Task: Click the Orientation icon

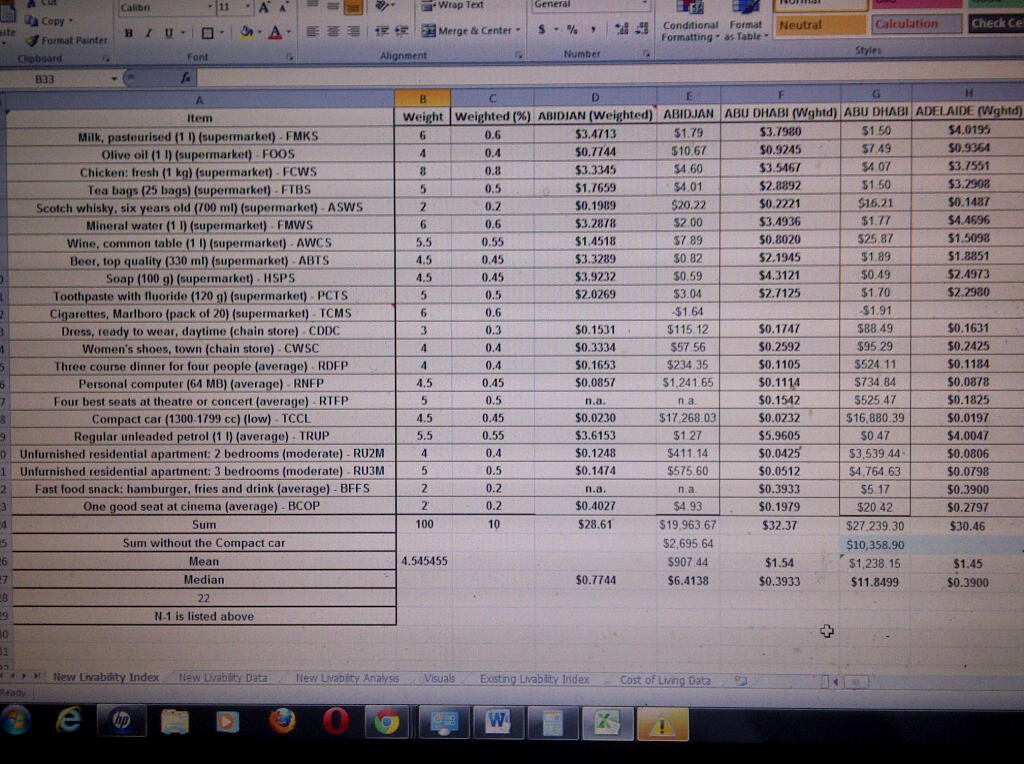Action: (x=383, y=6)
